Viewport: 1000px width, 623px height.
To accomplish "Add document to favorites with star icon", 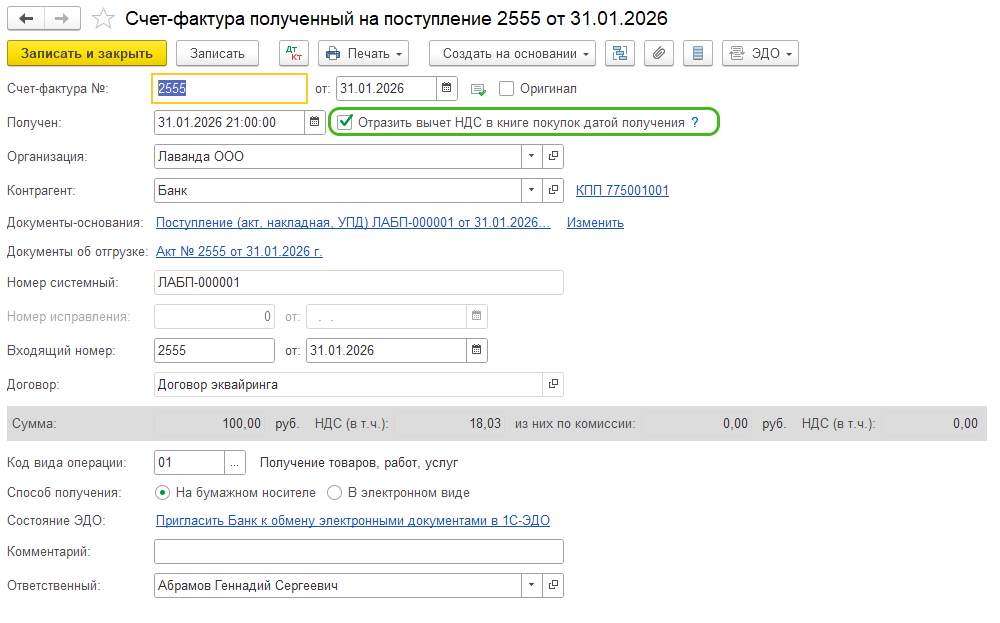I will click(x=102, y=19).
